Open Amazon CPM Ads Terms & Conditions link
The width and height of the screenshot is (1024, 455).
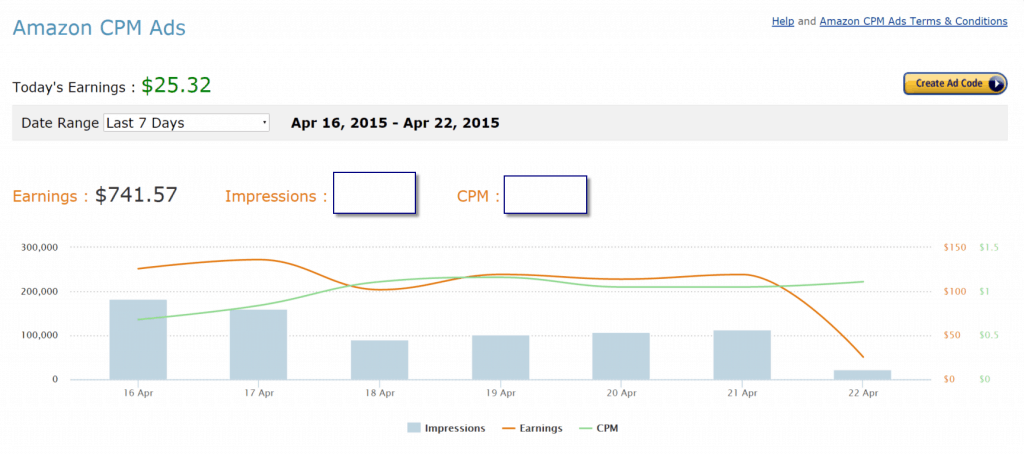click(x=913, y=22)
